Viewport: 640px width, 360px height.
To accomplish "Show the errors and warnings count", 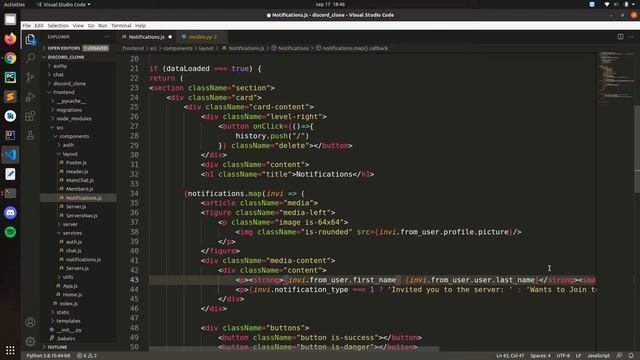I will pyautogui.click(x=87, y=356).
